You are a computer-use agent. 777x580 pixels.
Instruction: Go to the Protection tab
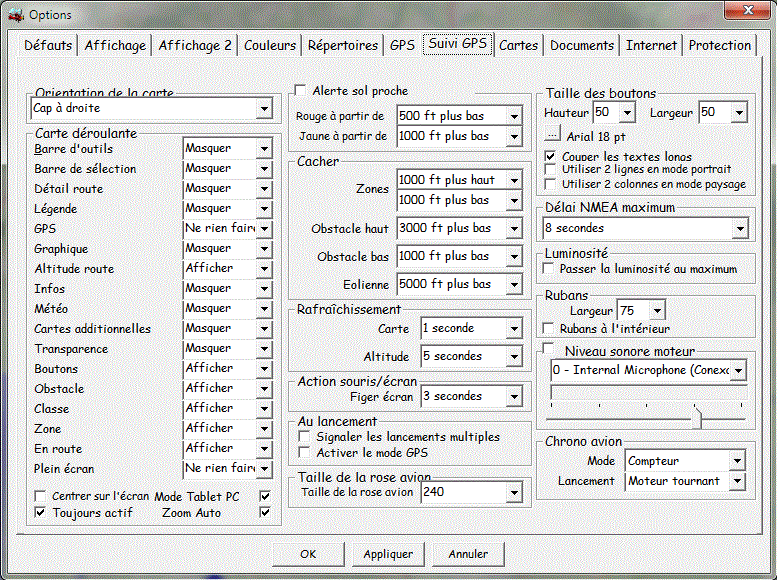[x=720, y=45]
